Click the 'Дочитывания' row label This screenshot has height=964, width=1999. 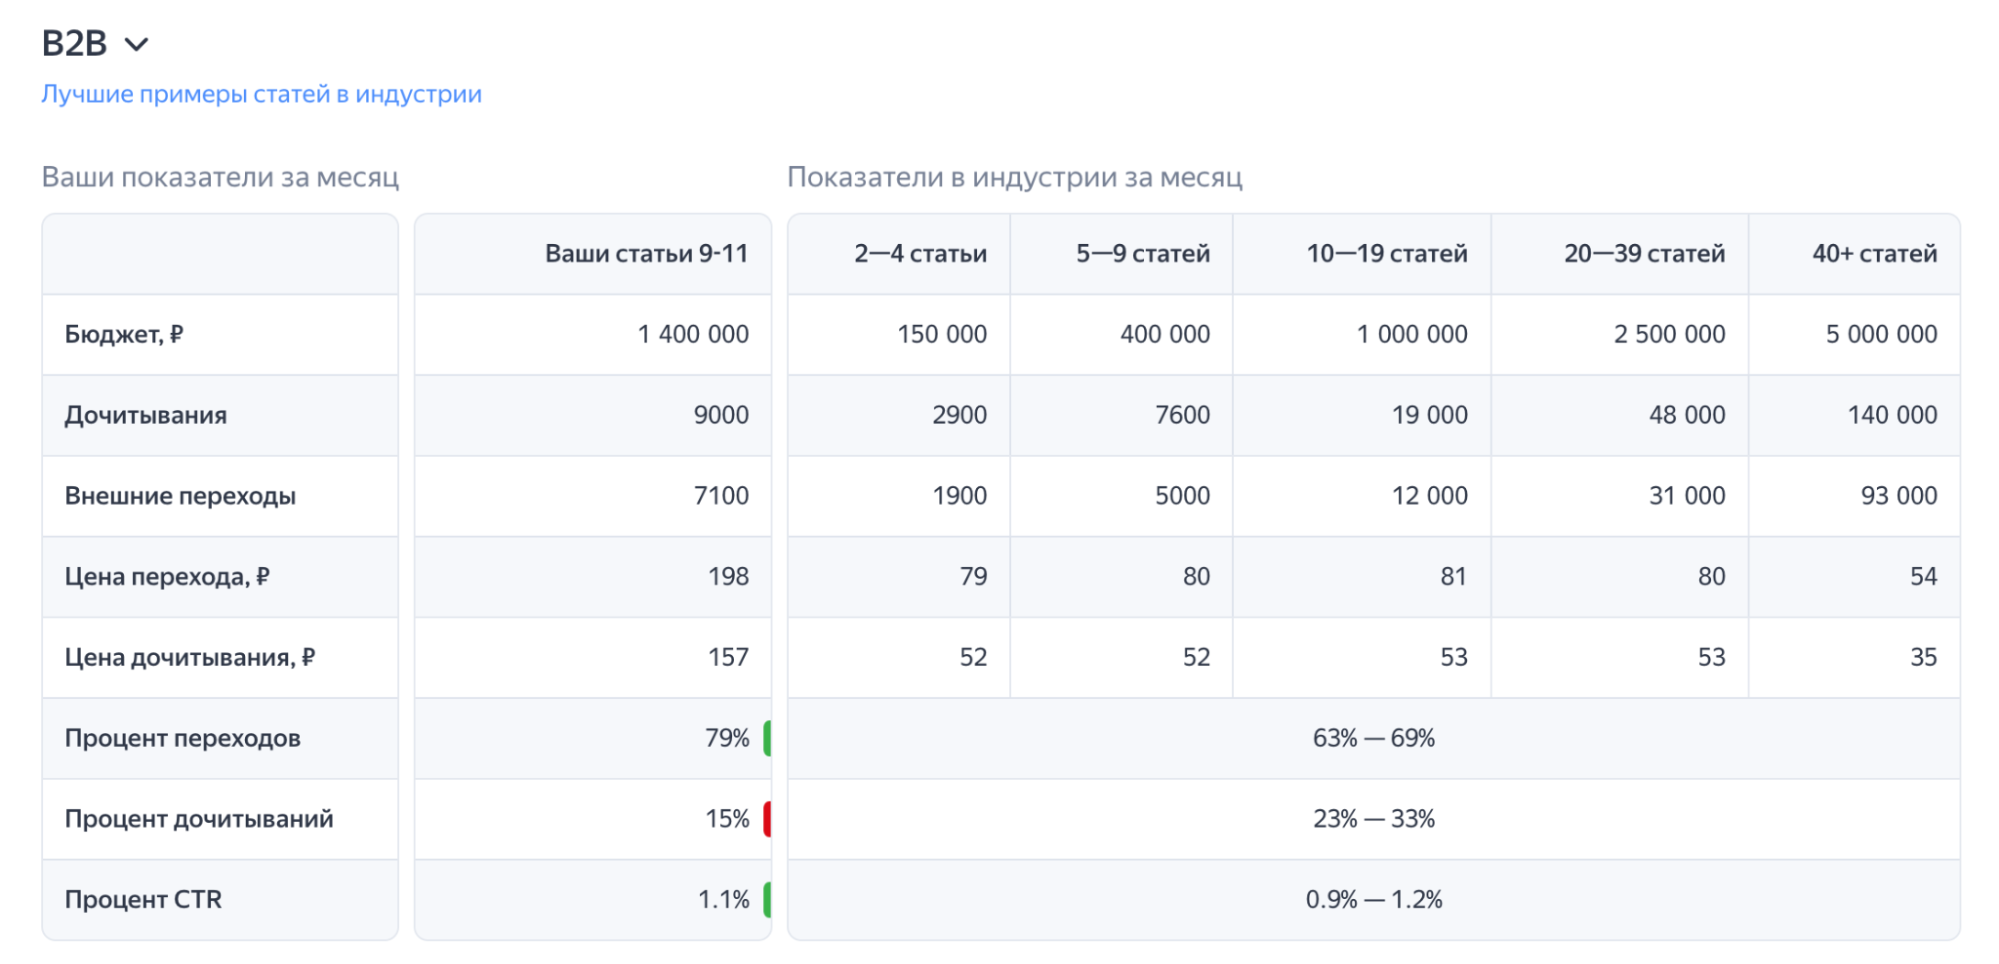pyautogui.click(x=146, y=415)
